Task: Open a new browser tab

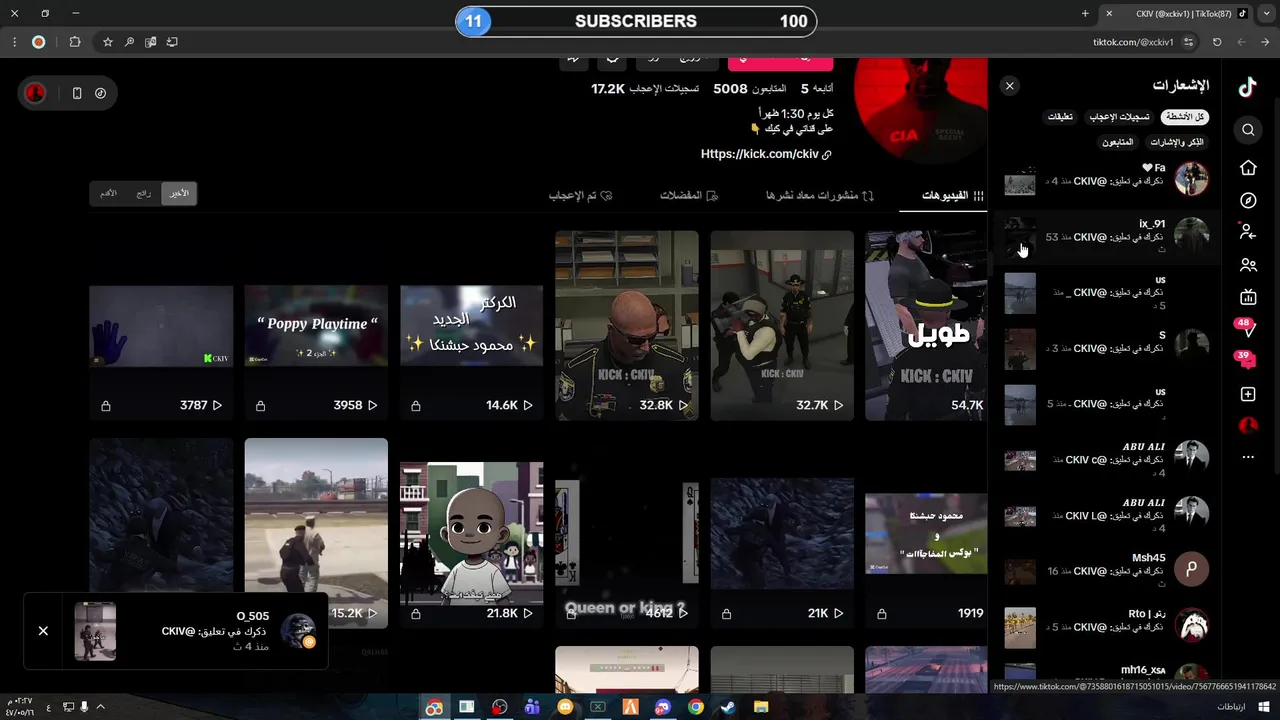Action: [1085, 13]
